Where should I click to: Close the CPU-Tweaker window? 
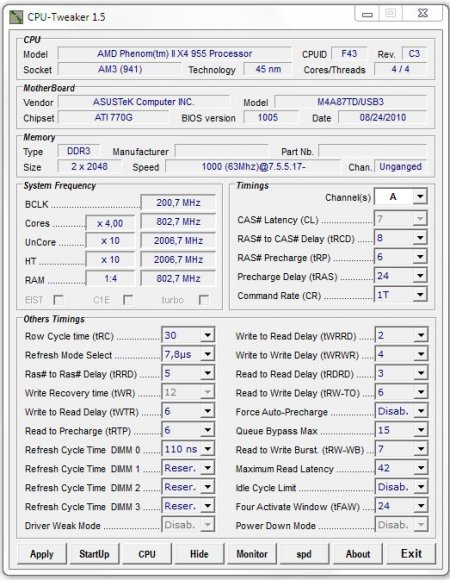(x=422, y=14)
